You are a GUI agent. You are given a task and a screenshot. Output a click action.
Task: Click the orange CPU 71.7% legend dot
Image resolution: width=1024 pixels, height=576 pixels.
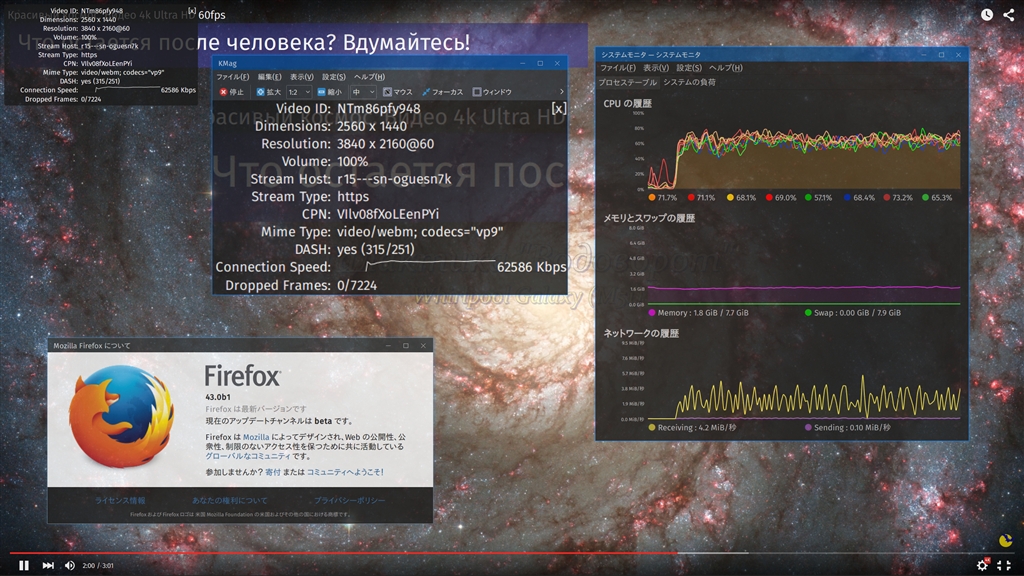(652, 197)
